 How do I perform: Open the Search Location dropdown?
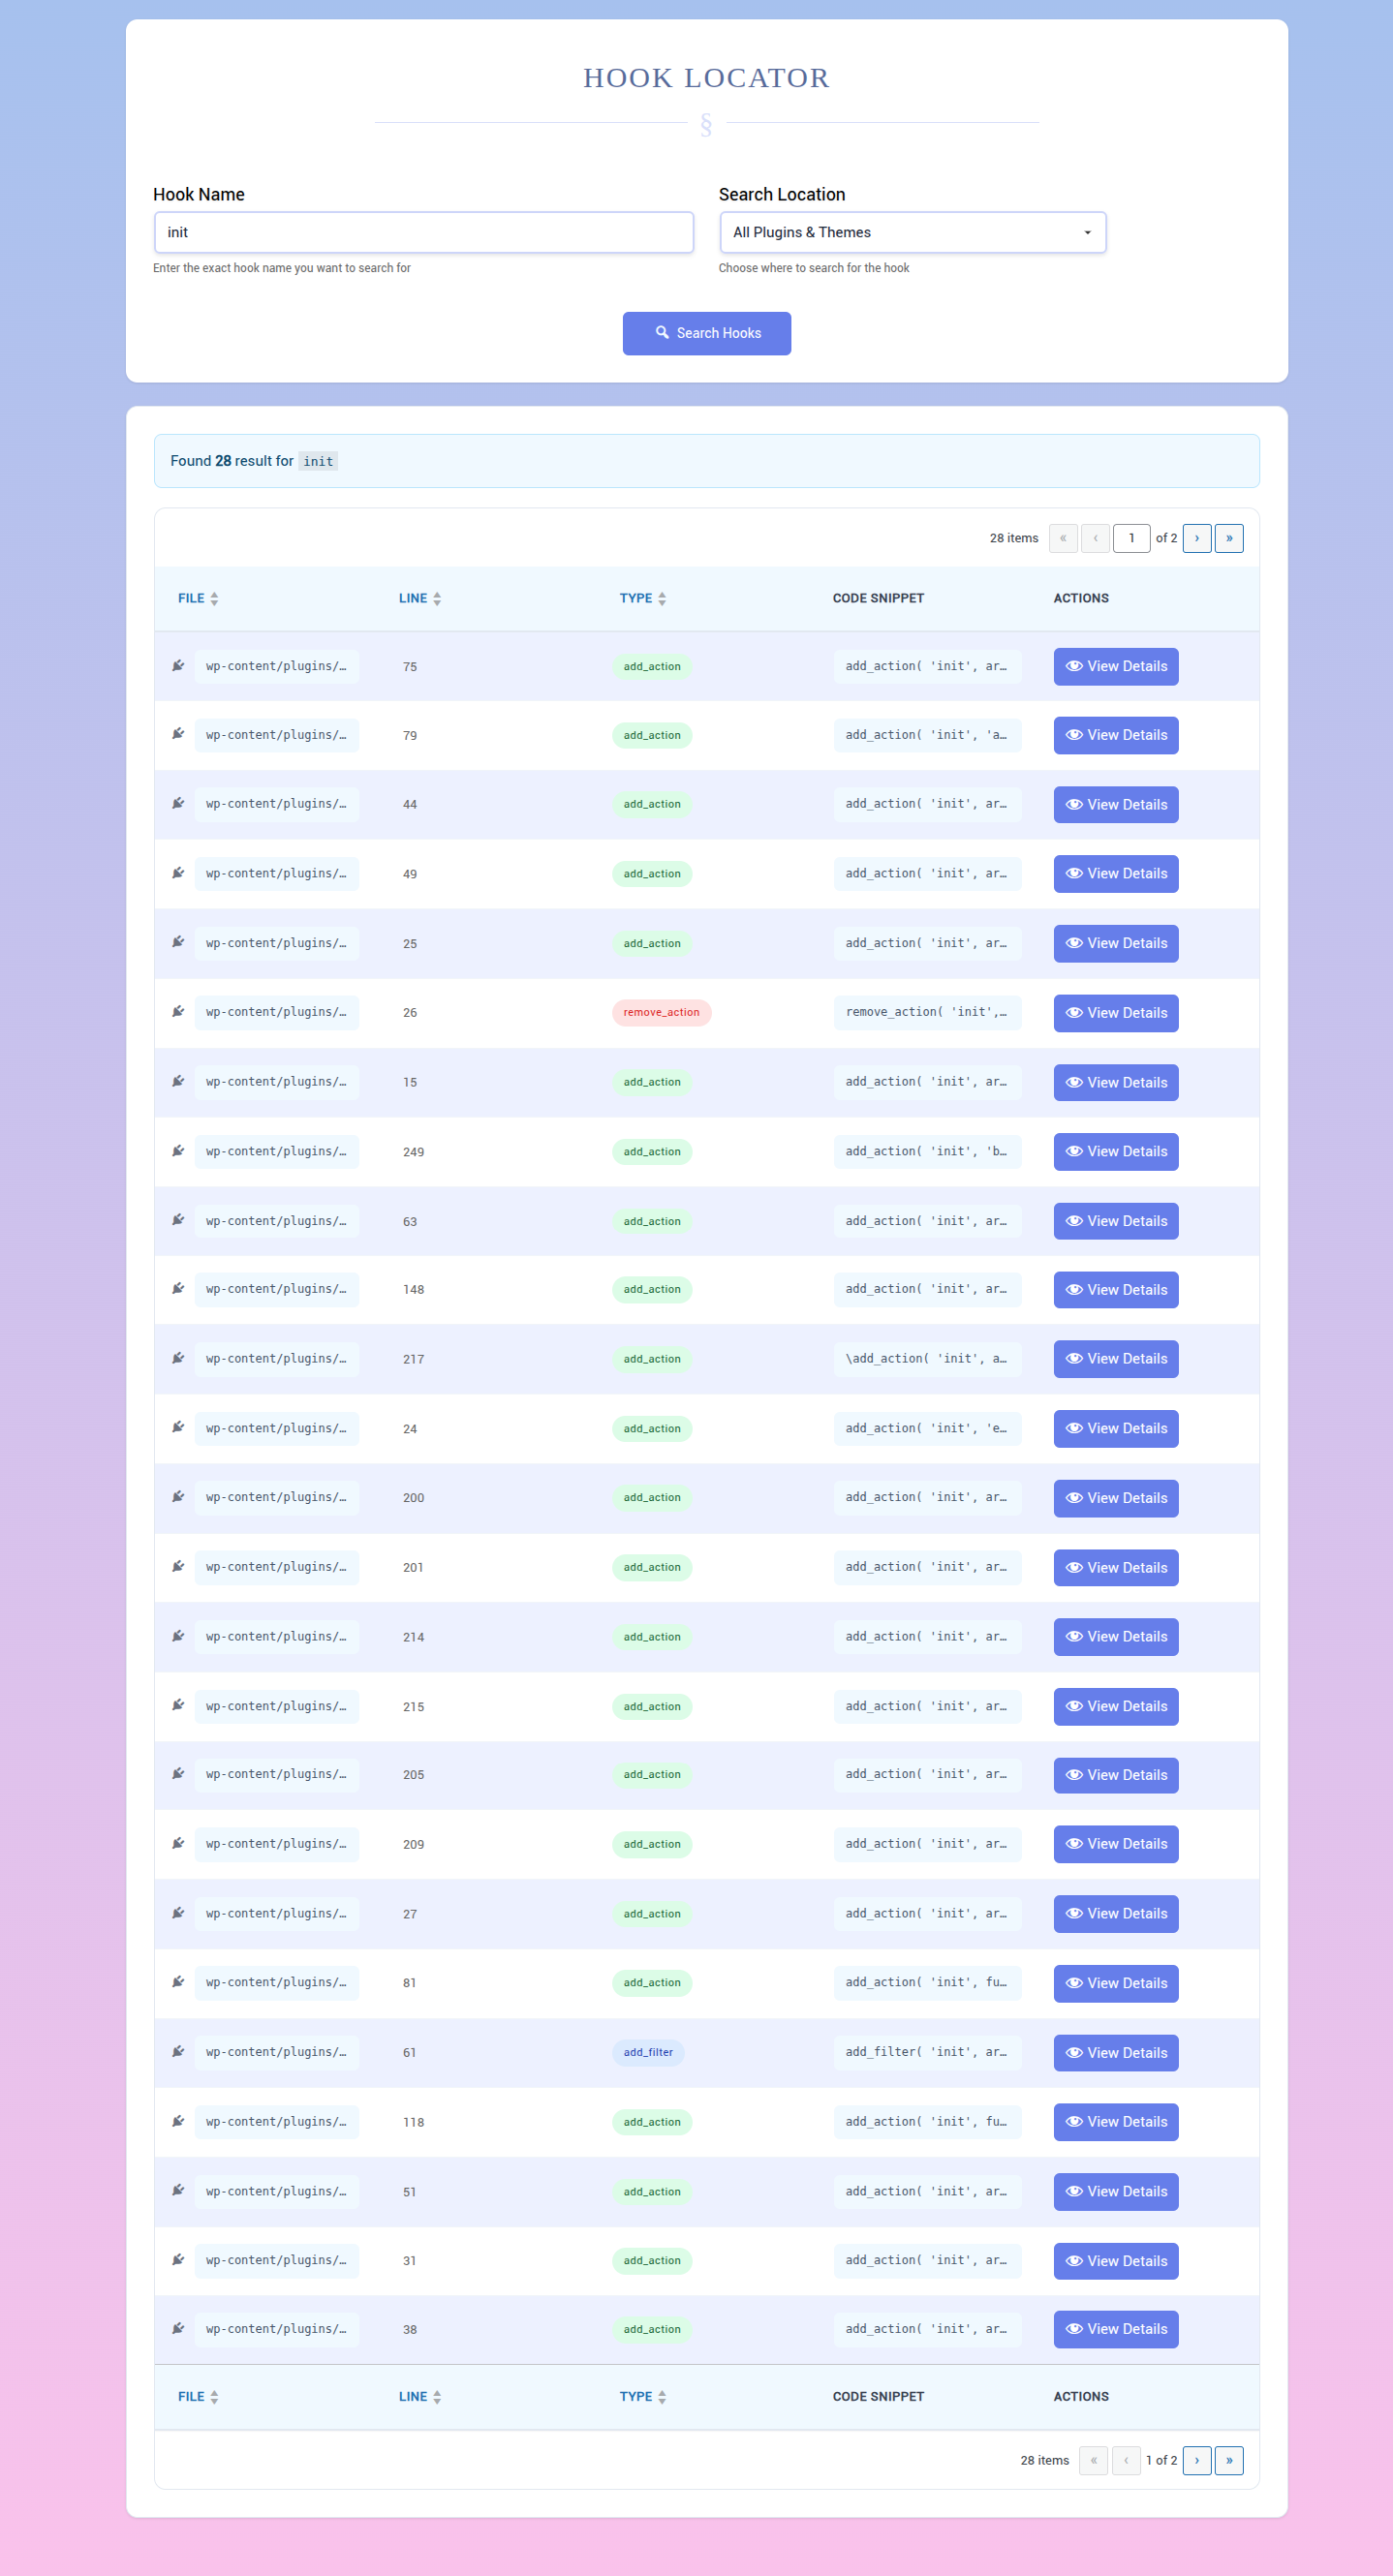(912, 232)
